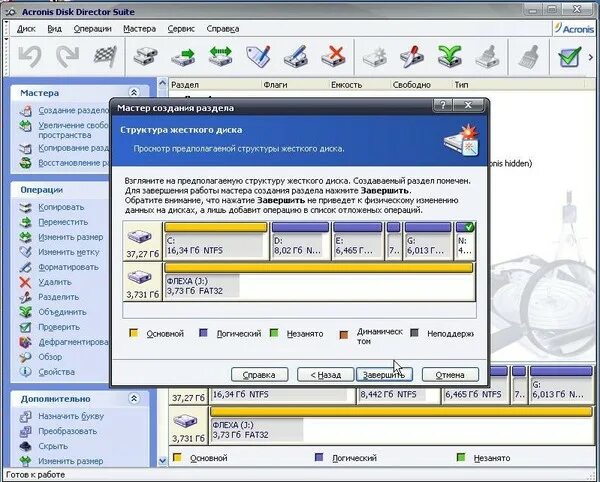Click Переместить in Операции sidebar
600x482 pixels.
63,222
